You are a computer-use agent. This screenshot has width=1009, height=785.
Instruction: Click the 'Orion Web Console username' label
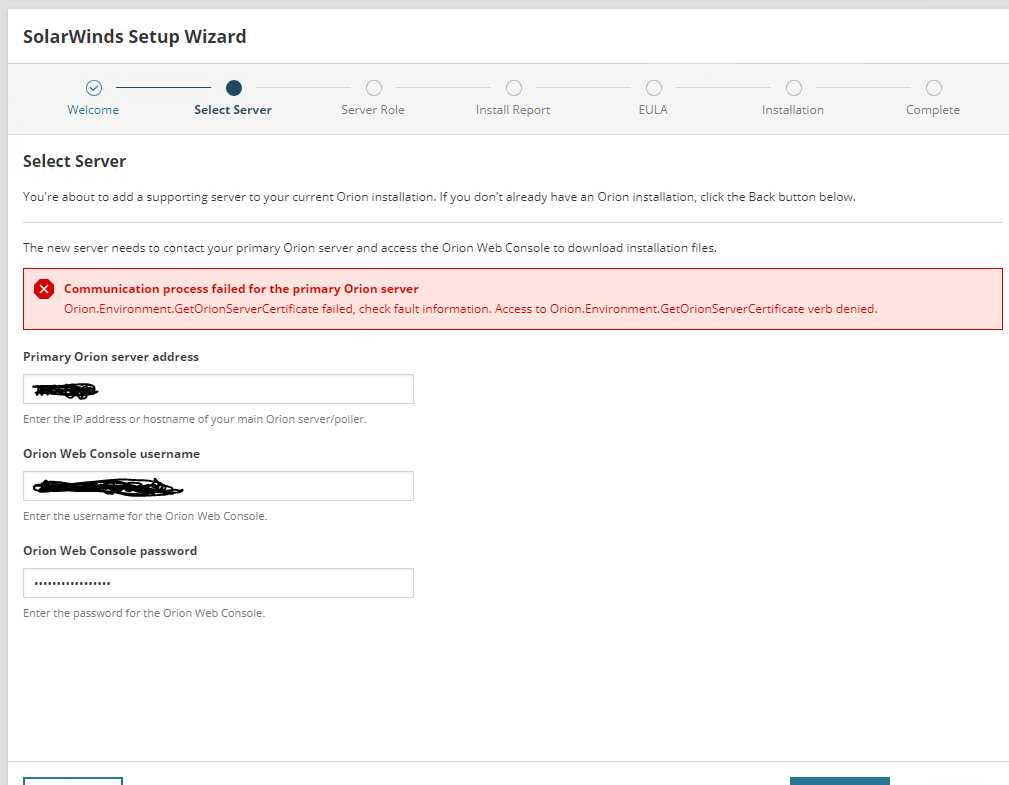click(111, 454)
